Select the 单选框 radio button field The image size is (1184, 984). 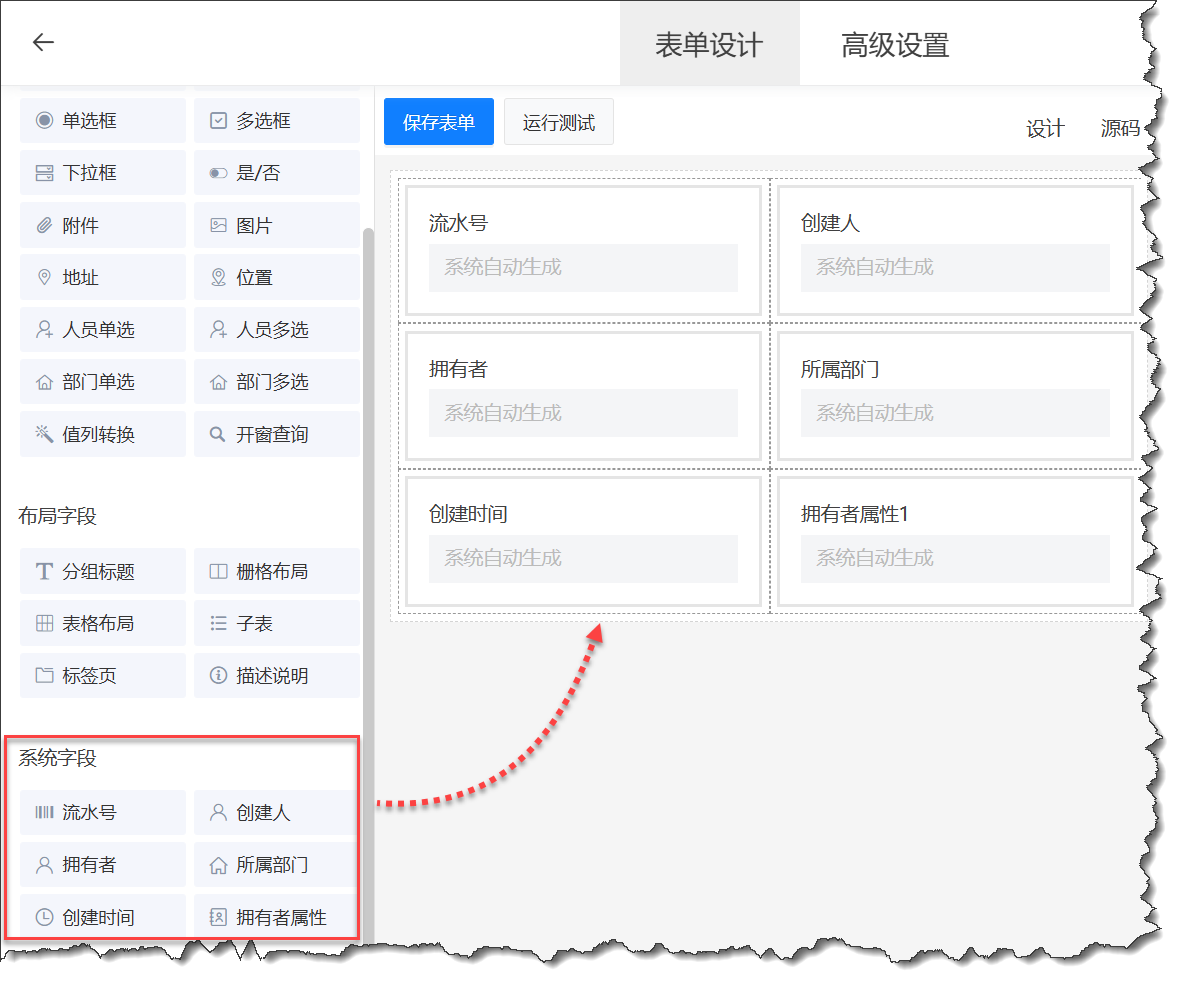point(102,120)
